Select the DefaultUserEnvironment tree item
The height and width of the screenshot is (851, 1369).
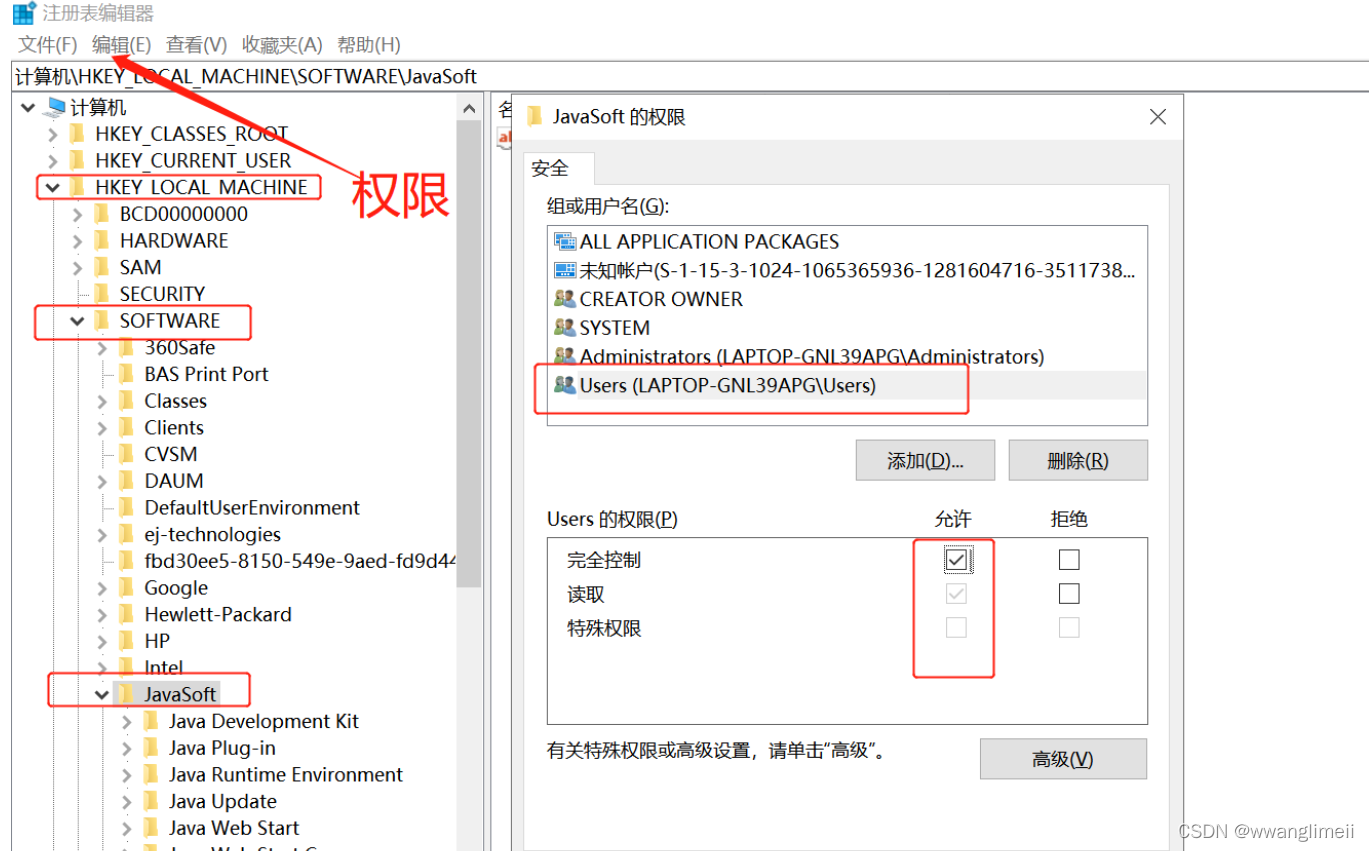252,507
